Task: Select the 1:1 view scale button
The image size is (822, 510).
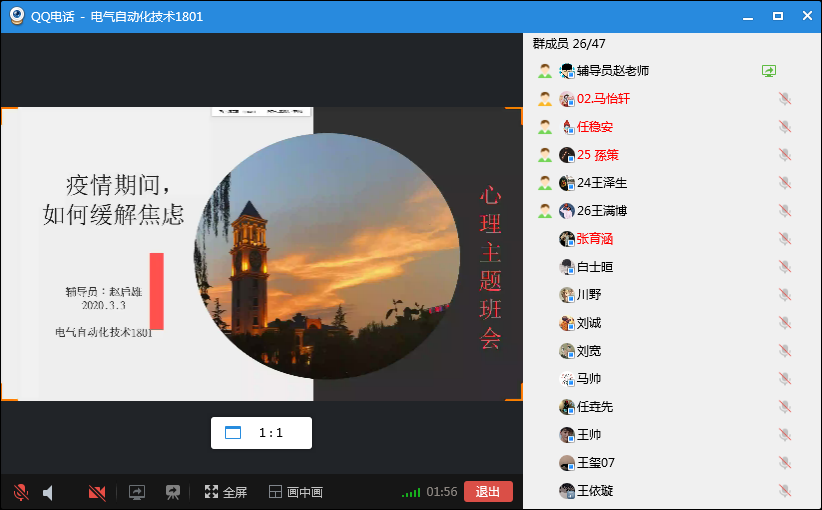Action: (x=261, y=433)
